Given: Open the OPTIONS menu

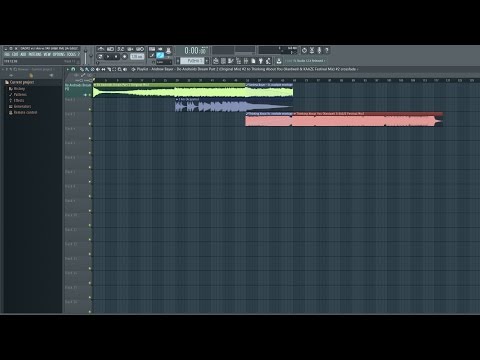Looking at the screenshot, I should click(59, 54).
